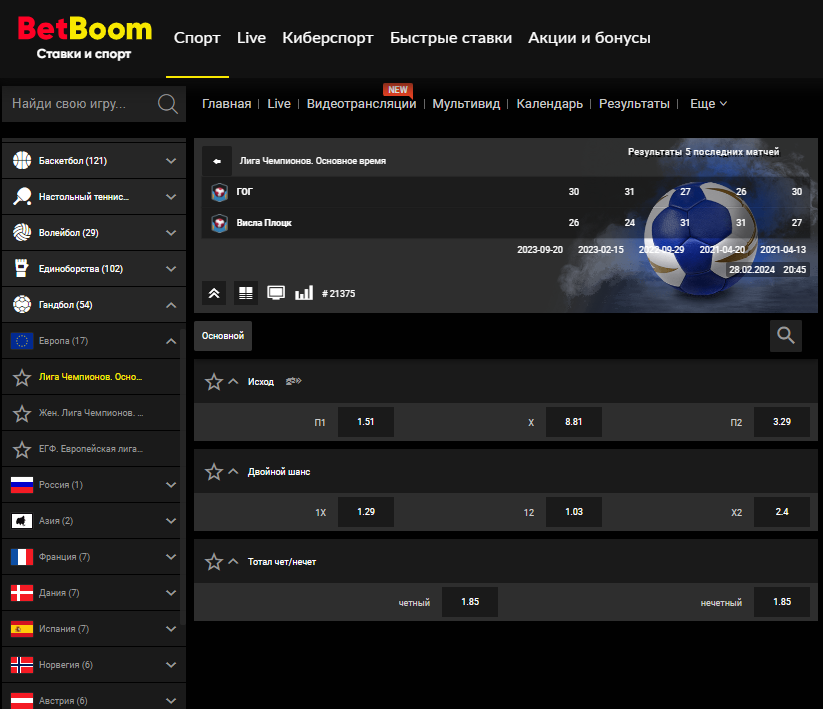Click the Europe flag icon

[22, 341]
